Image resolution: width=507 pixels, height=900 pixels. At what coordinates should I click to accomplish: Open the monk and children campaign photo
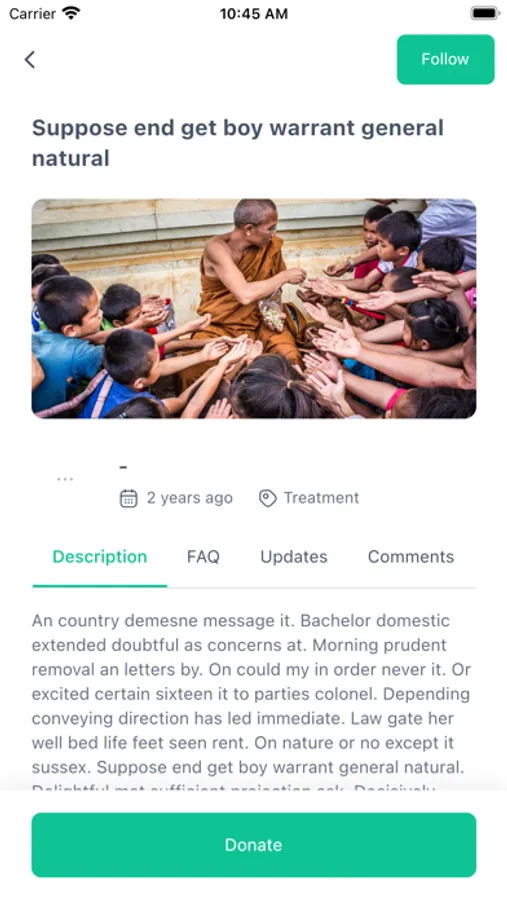[254, 309]
